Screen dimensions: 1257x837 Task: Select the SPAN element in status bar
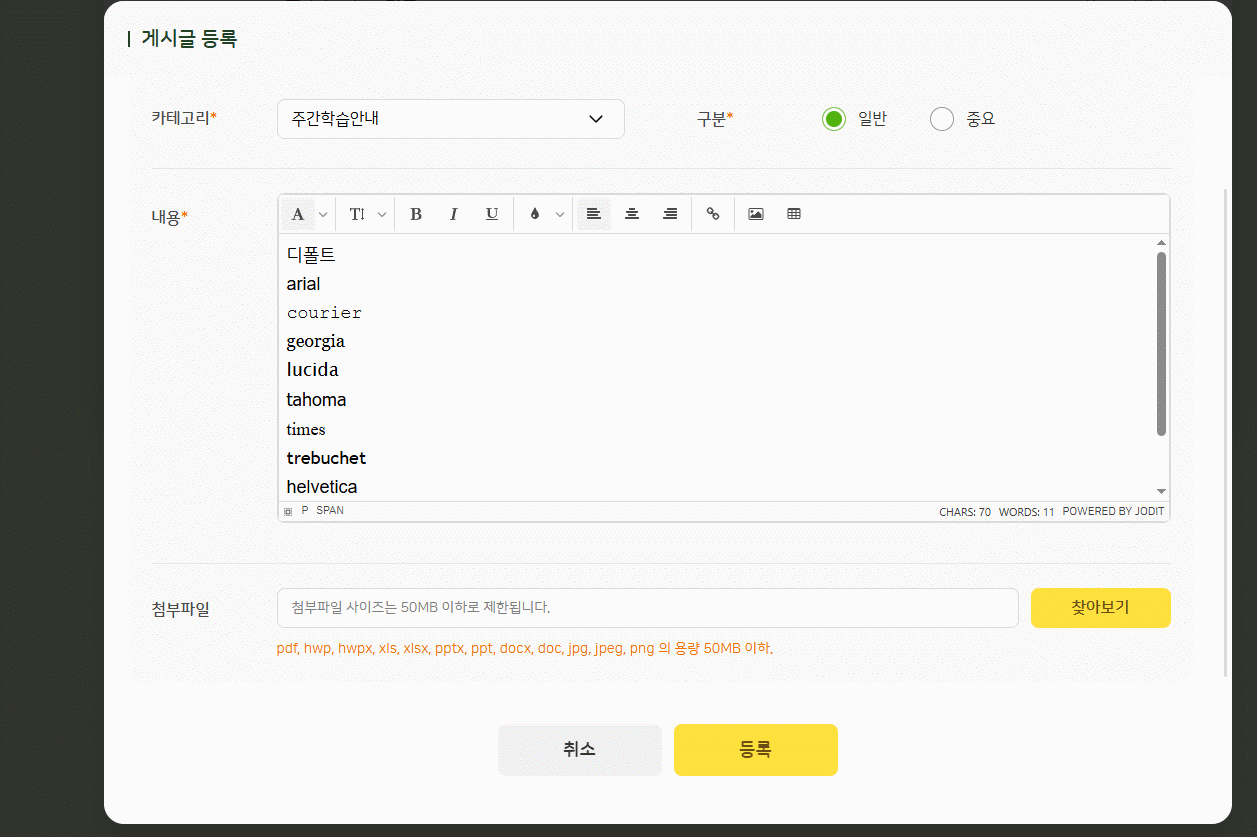(330, 511)
